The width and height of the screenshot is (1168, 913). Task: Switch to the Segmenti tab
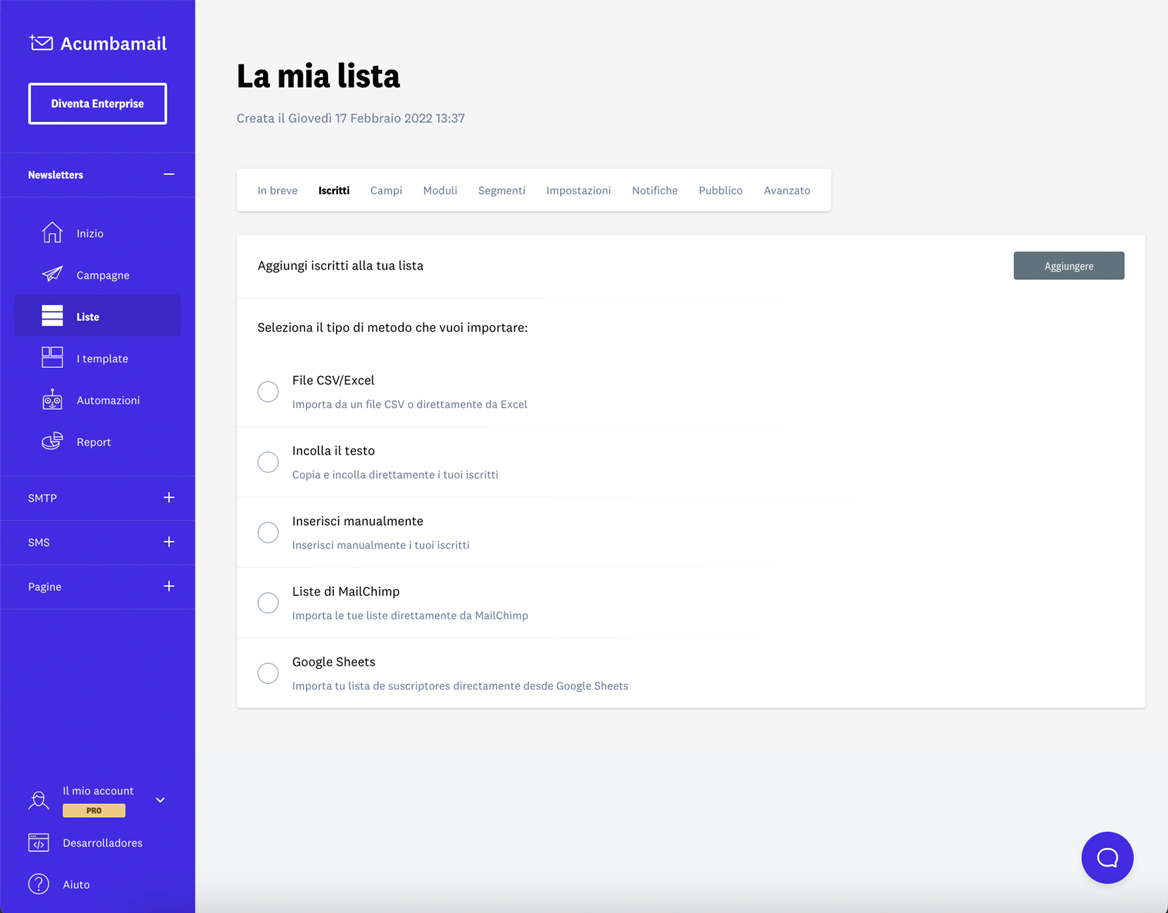tap(501, 190)
